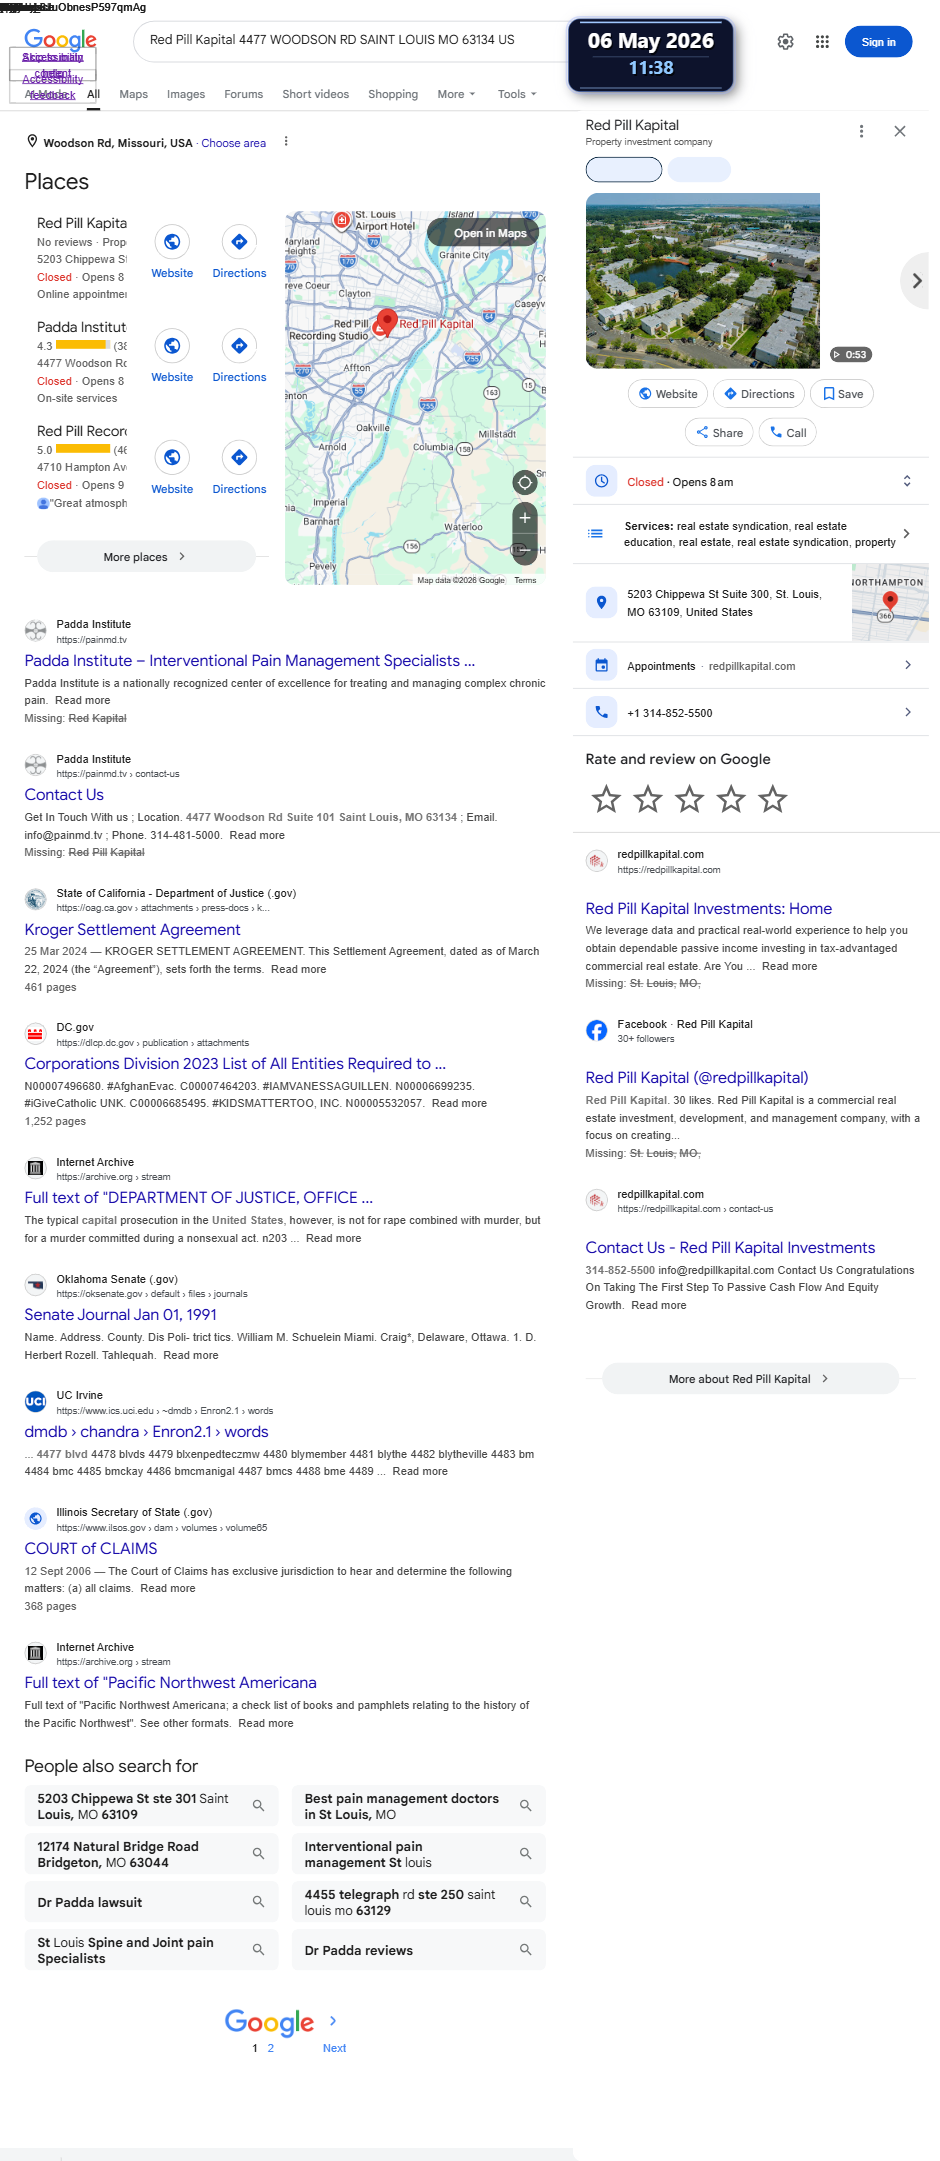Open Quick Settings gear icon

click(786, 42)
